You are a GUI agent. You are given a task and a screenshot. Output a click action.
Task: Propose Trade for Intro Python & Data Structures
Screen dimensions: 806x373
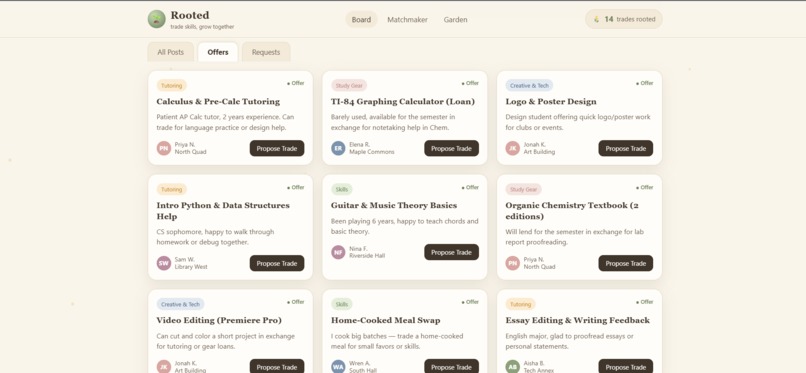277,263
